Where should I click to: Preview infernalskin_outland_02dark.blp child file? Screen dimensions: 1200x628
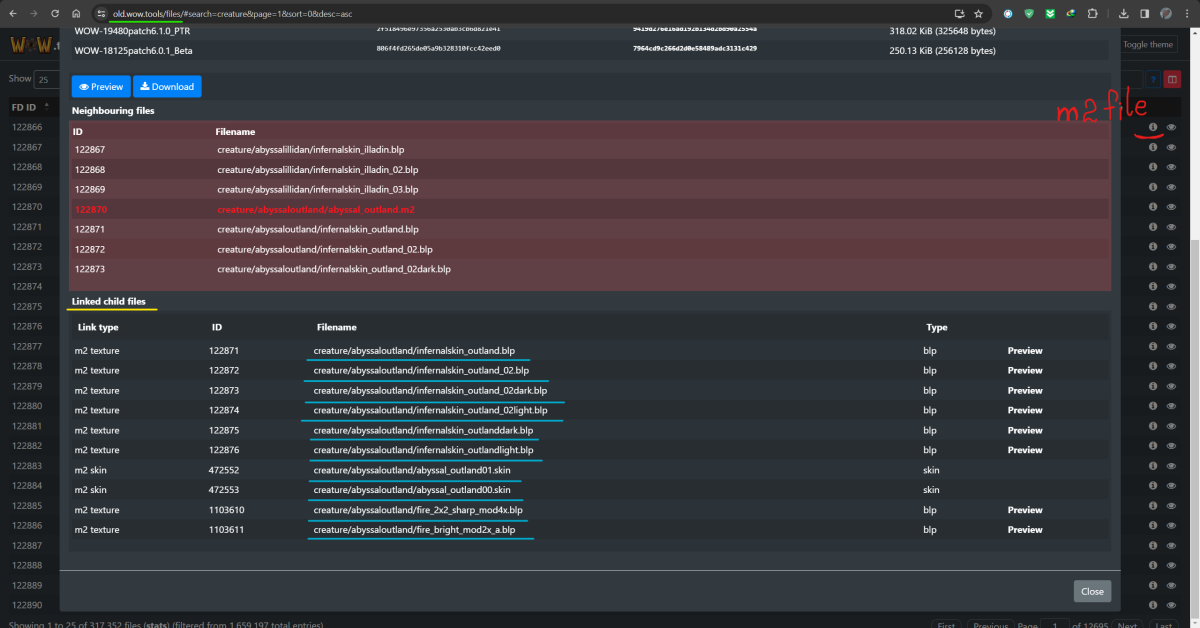1024,391
